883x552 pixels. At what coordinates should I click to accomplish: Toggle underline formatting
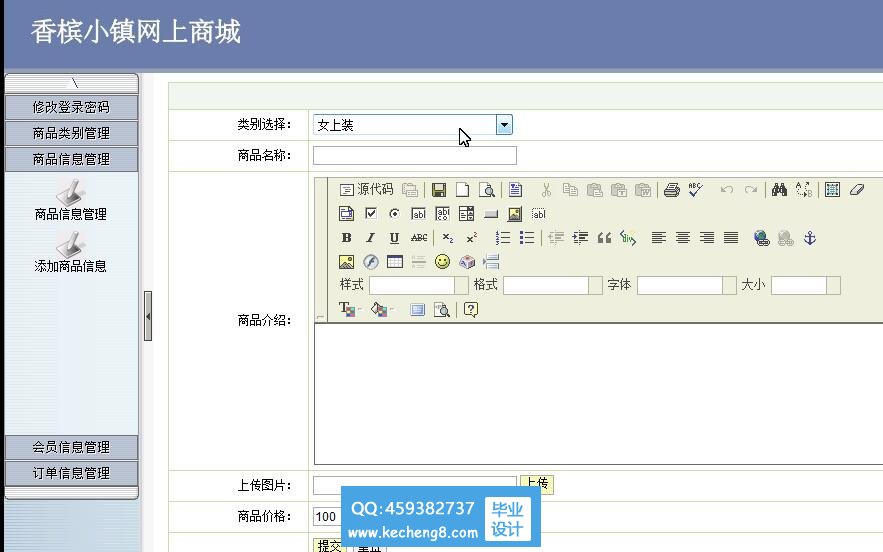394,238
